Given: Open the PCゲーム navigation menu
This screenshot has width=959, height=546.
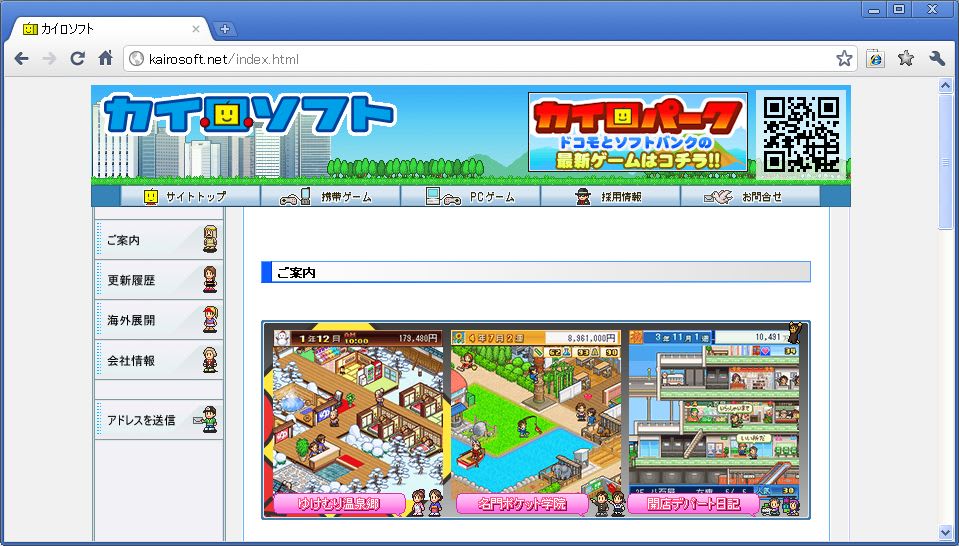Looking at the screenshot, I should tap(470, 197).
